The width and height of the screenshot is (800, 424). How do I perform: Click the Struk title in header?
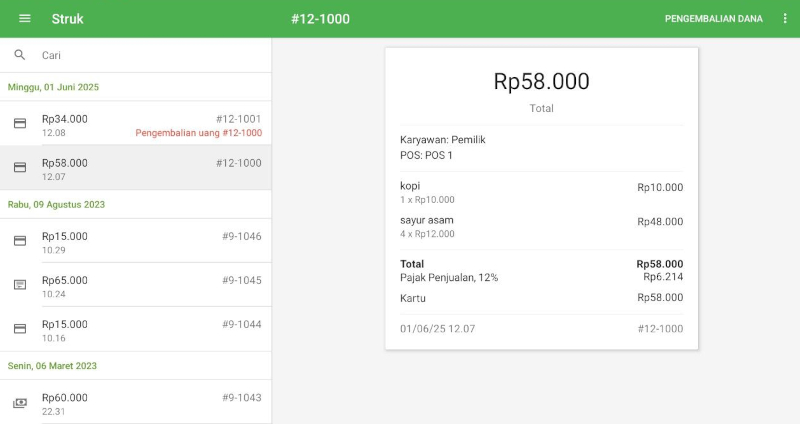pyautogui.click(x=68, y=19)
